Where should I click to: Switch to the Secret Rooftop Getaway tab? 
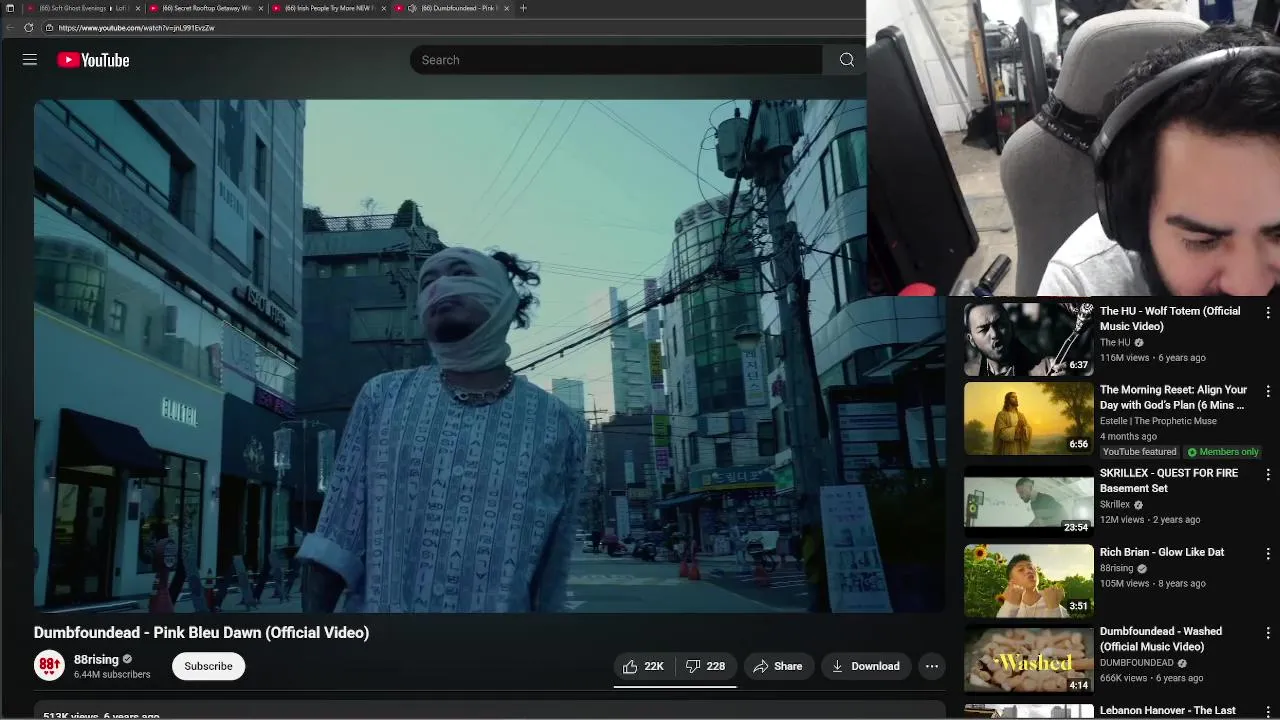[205, 8]
